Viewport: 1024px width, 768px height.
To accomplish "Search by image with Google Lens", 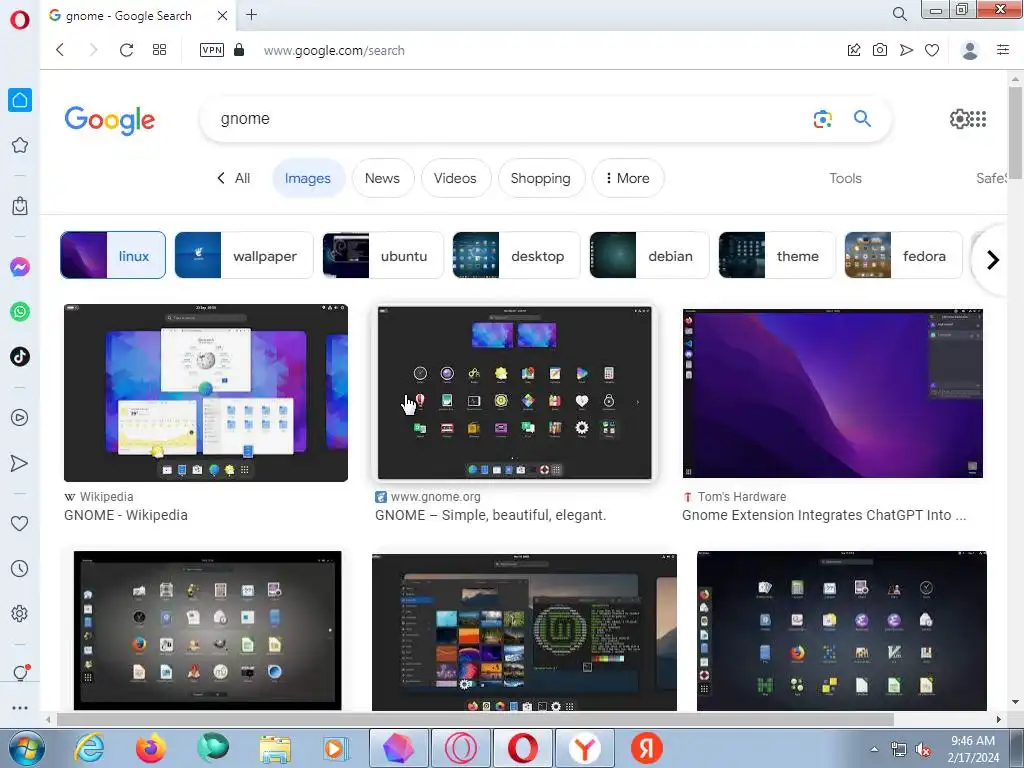I will pos(823,119).
